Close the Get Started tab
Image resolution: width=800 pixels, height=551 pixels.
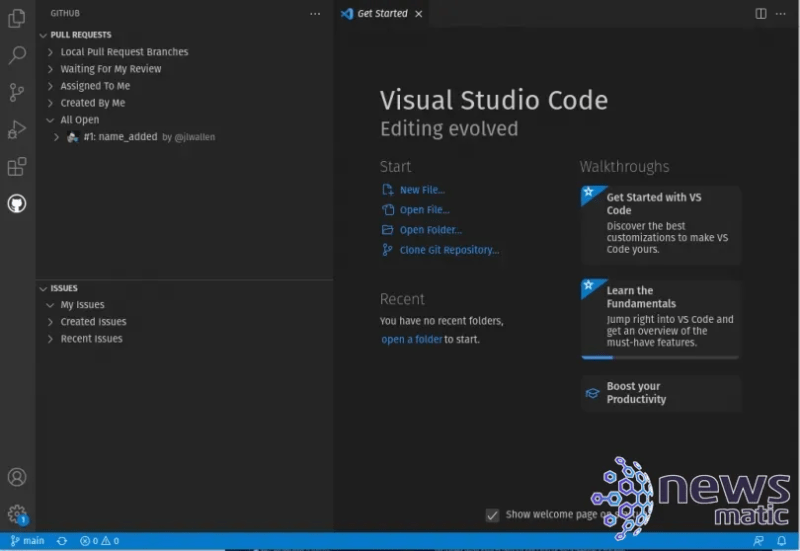419,14
